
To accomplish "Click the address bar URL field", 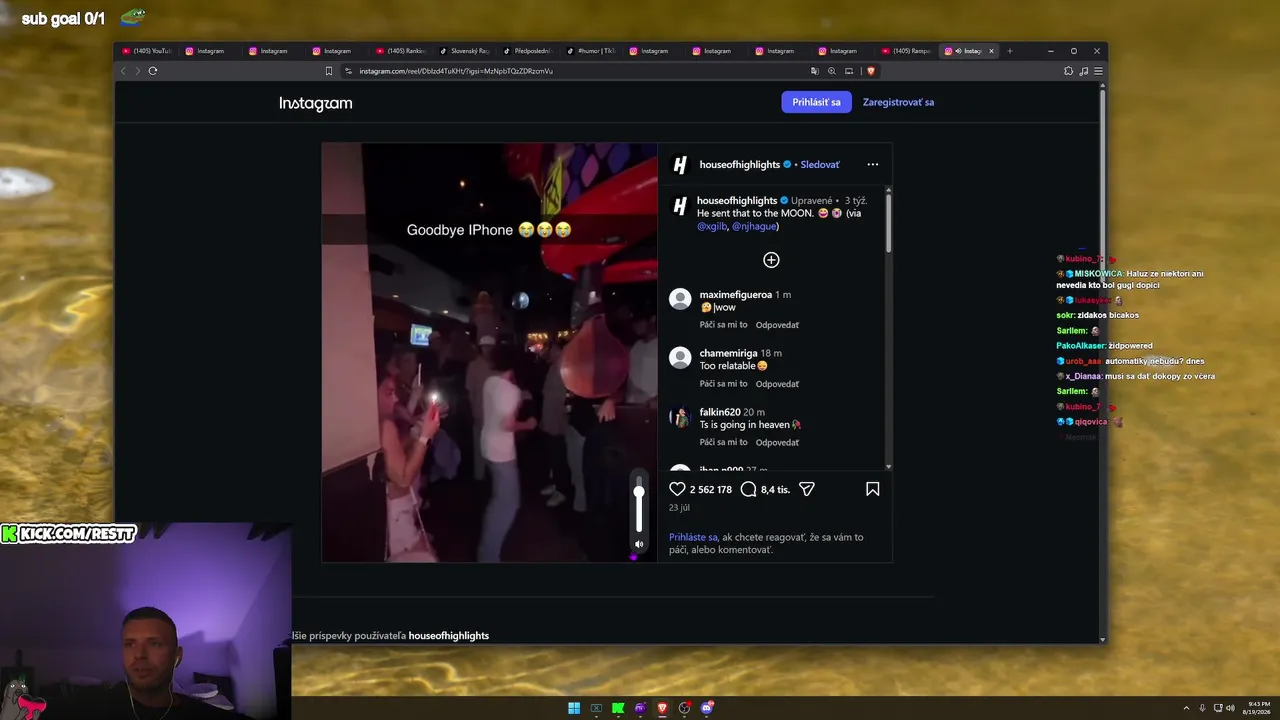I will click(x=575, y=71).
